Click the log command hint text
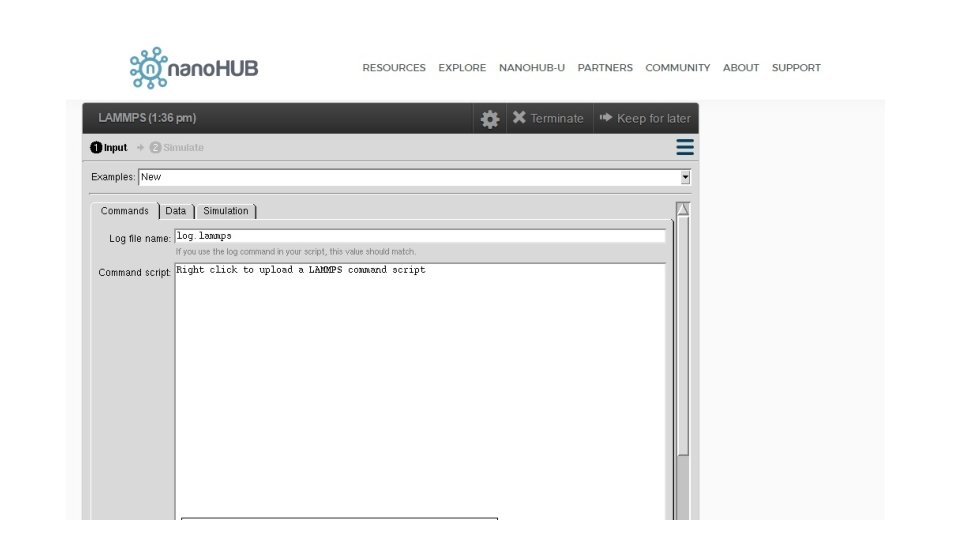The image size is (960, 540). [296, 252]
